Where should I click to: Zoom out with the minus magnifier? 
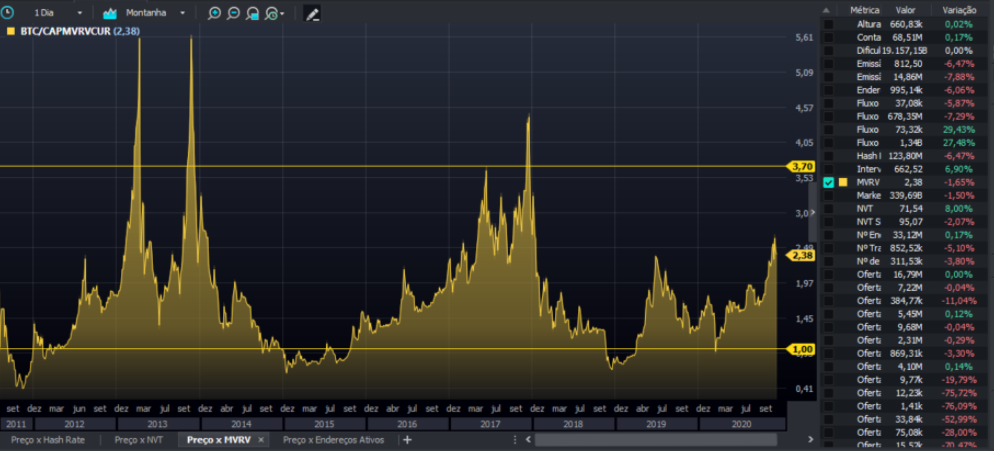point(233,13)
